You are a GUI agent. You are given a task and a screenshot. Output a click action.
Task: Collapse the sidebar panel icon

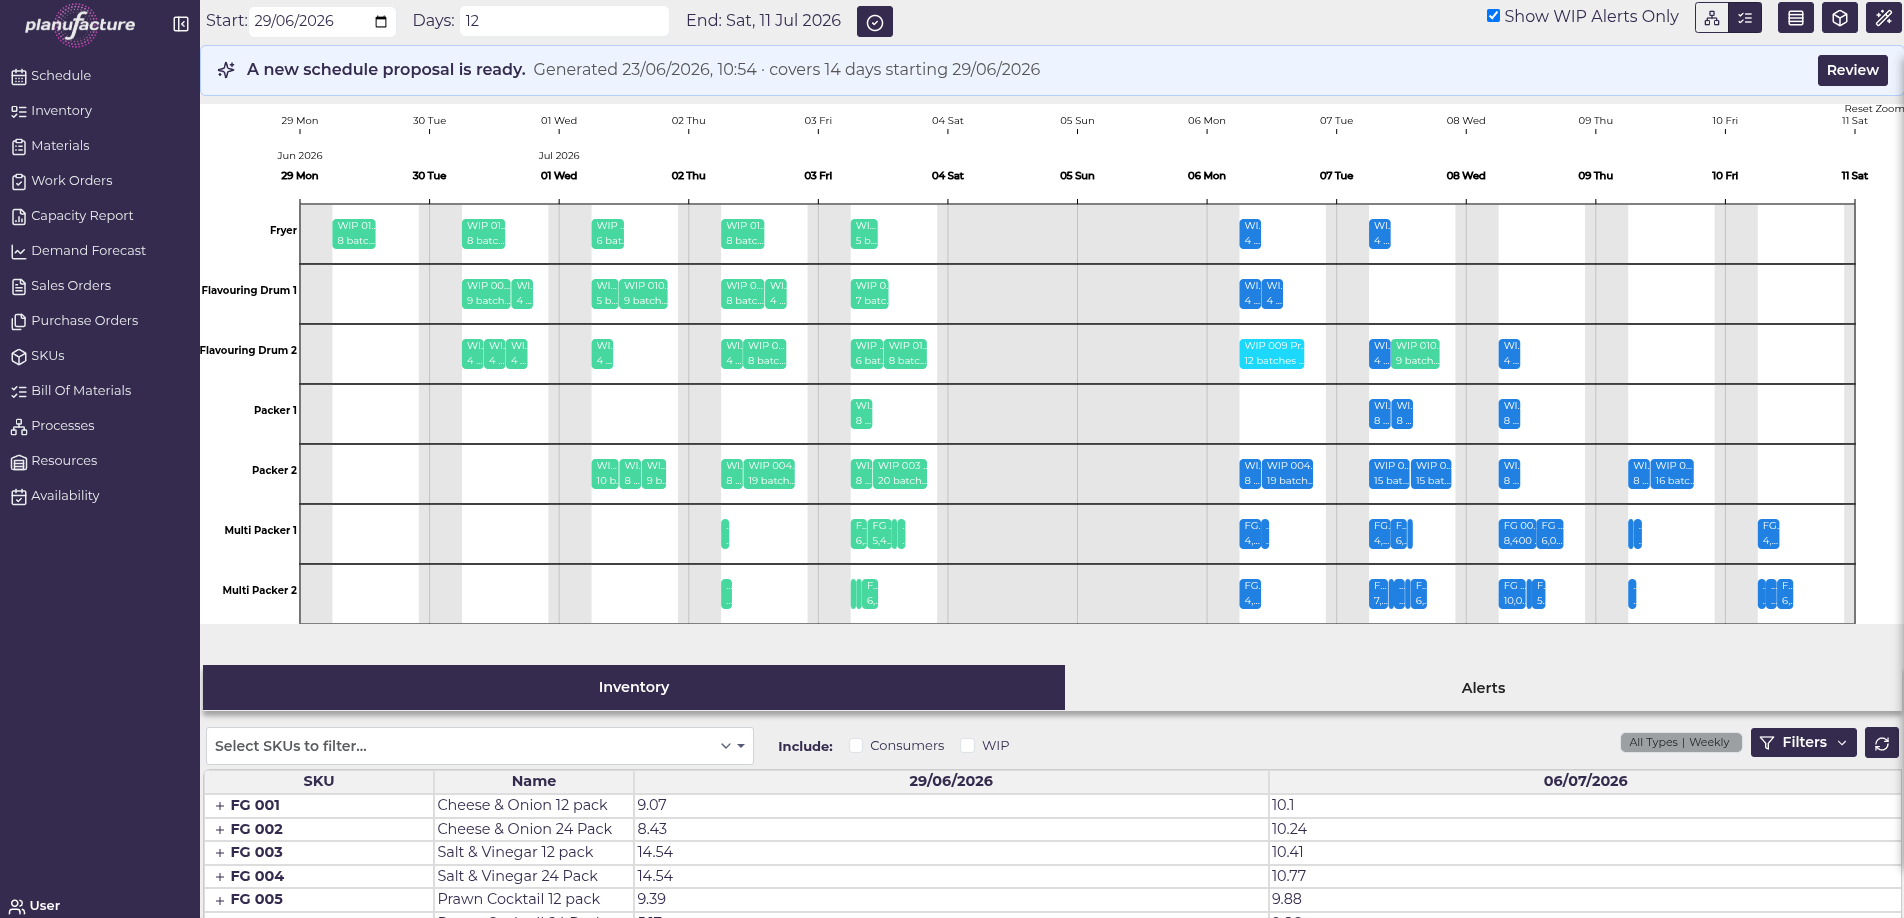181,24
